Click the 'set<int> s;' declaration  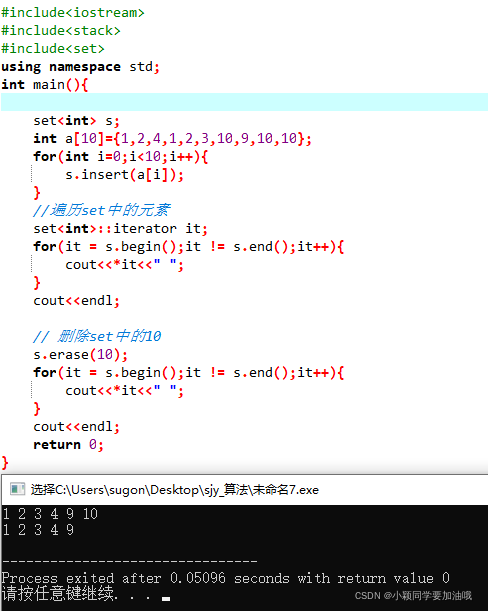click(76, 120)
